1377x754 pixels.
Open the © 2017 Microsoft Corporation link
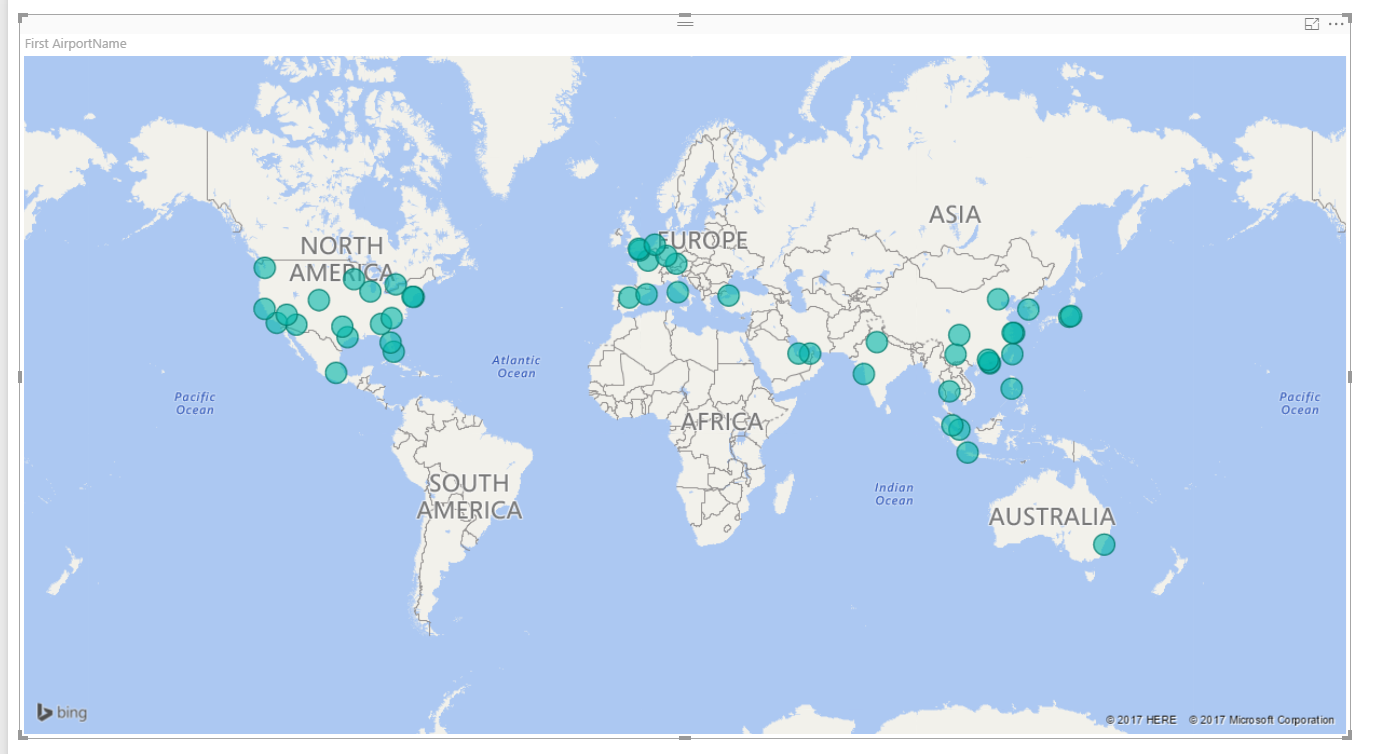click(1261, 719)
